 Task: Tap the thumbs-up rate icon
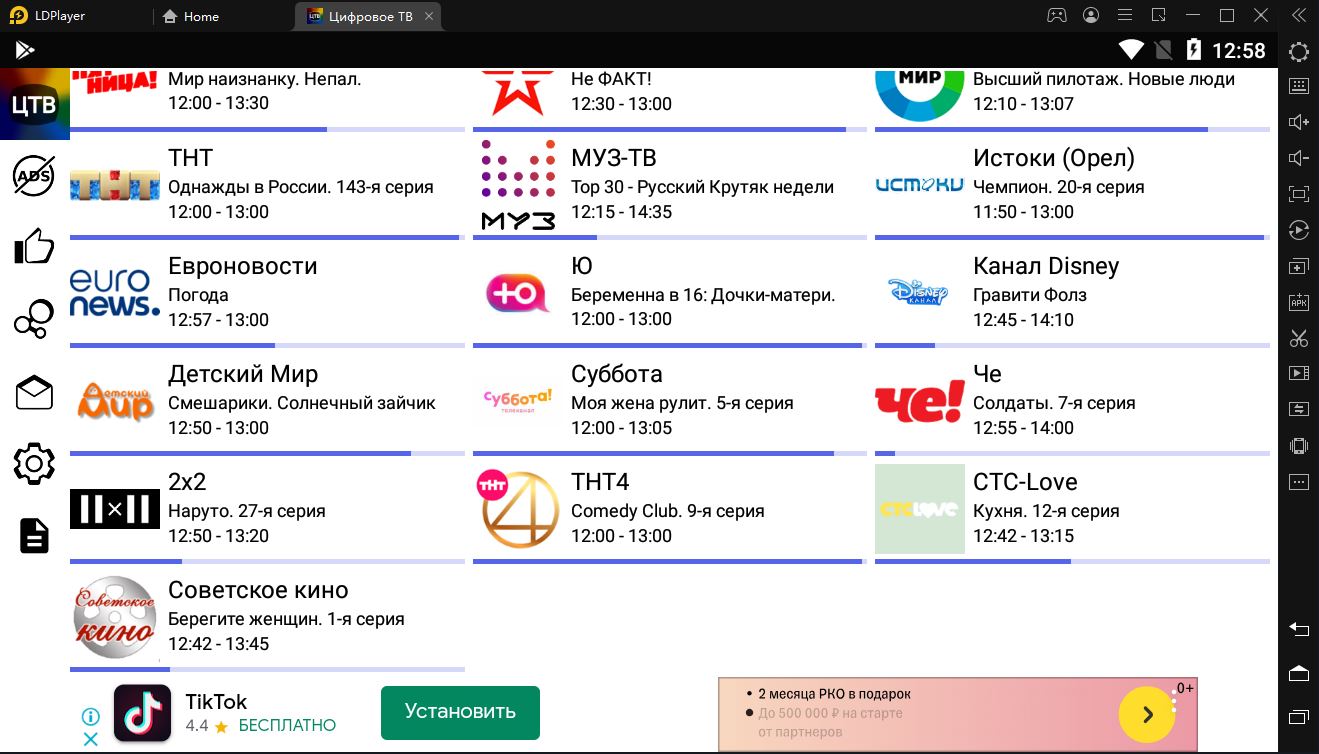tap(34, 246)
